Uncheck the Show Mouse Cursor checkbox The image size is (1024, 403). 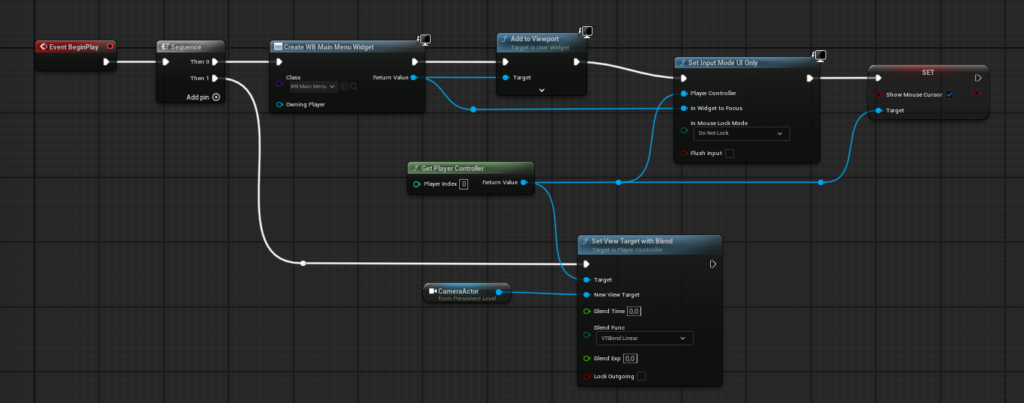[x=948, y=94]
